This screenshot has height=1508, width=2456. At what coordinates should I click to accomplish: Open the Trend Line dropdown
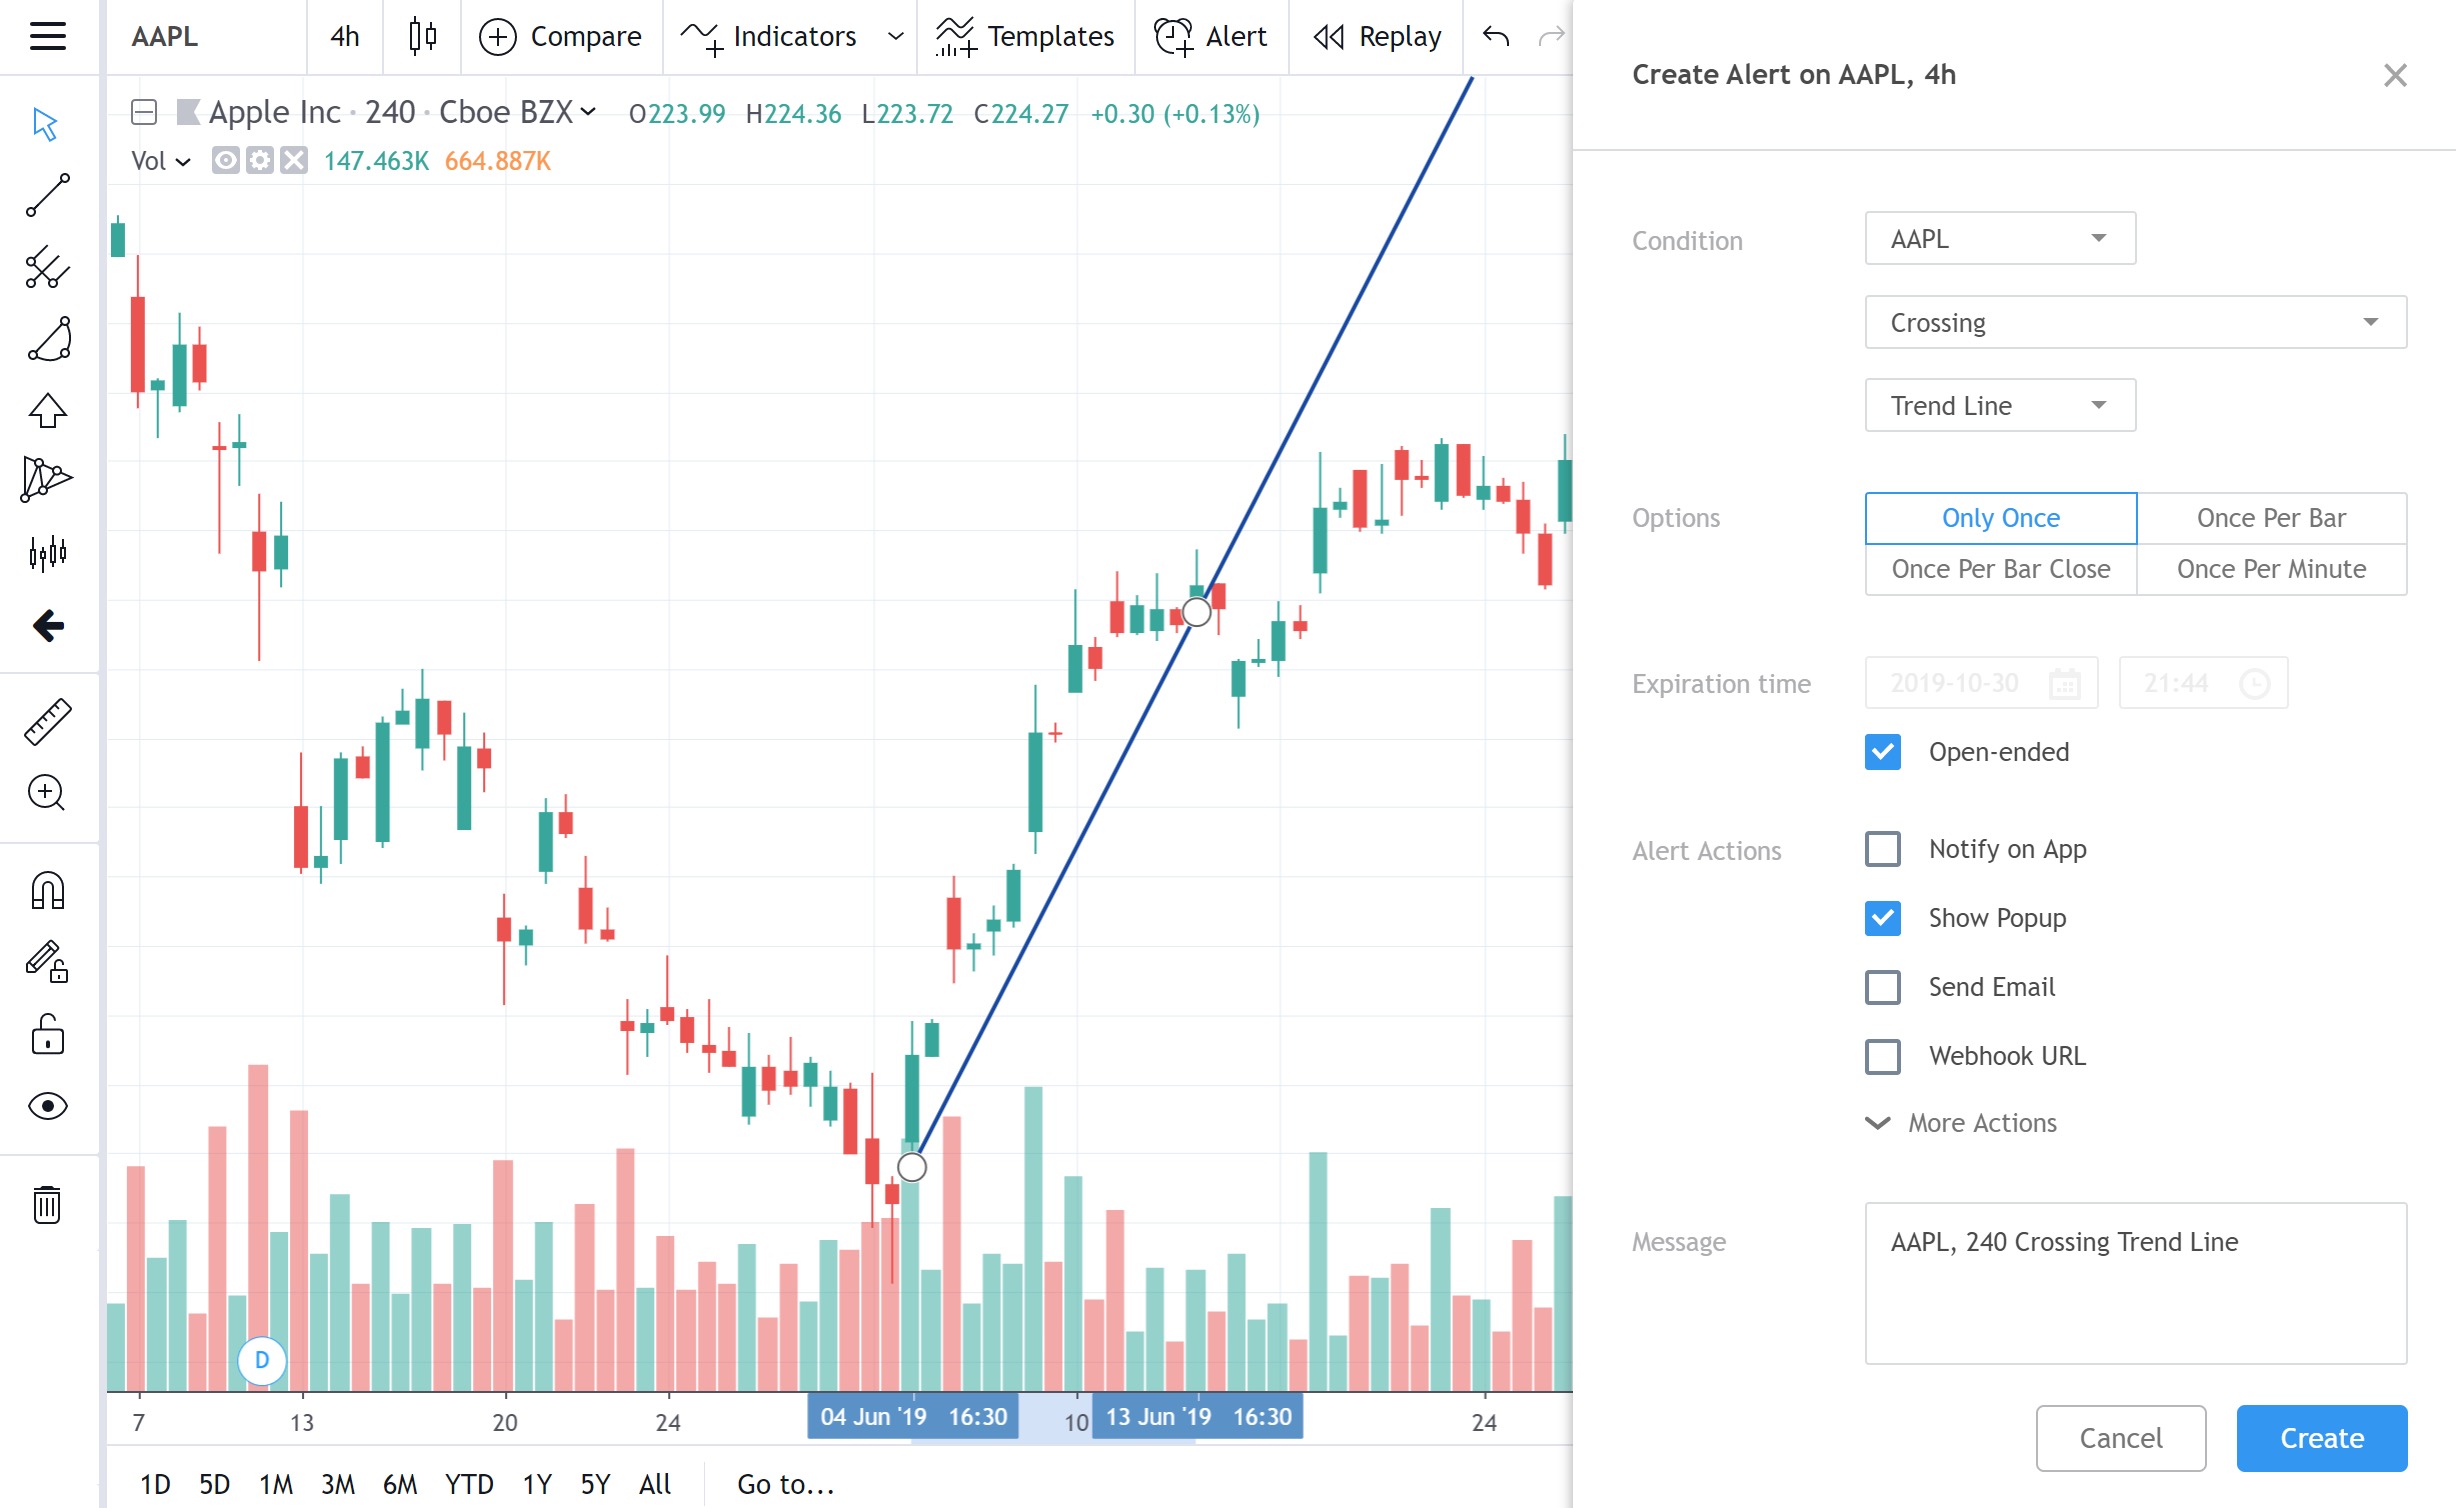(2000, 405)
